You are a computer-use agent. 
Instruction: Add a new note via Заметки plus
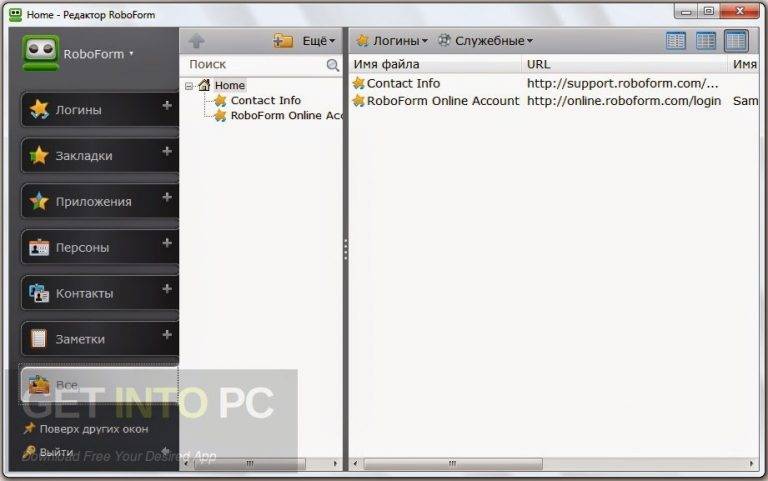[x=167, y=335]
